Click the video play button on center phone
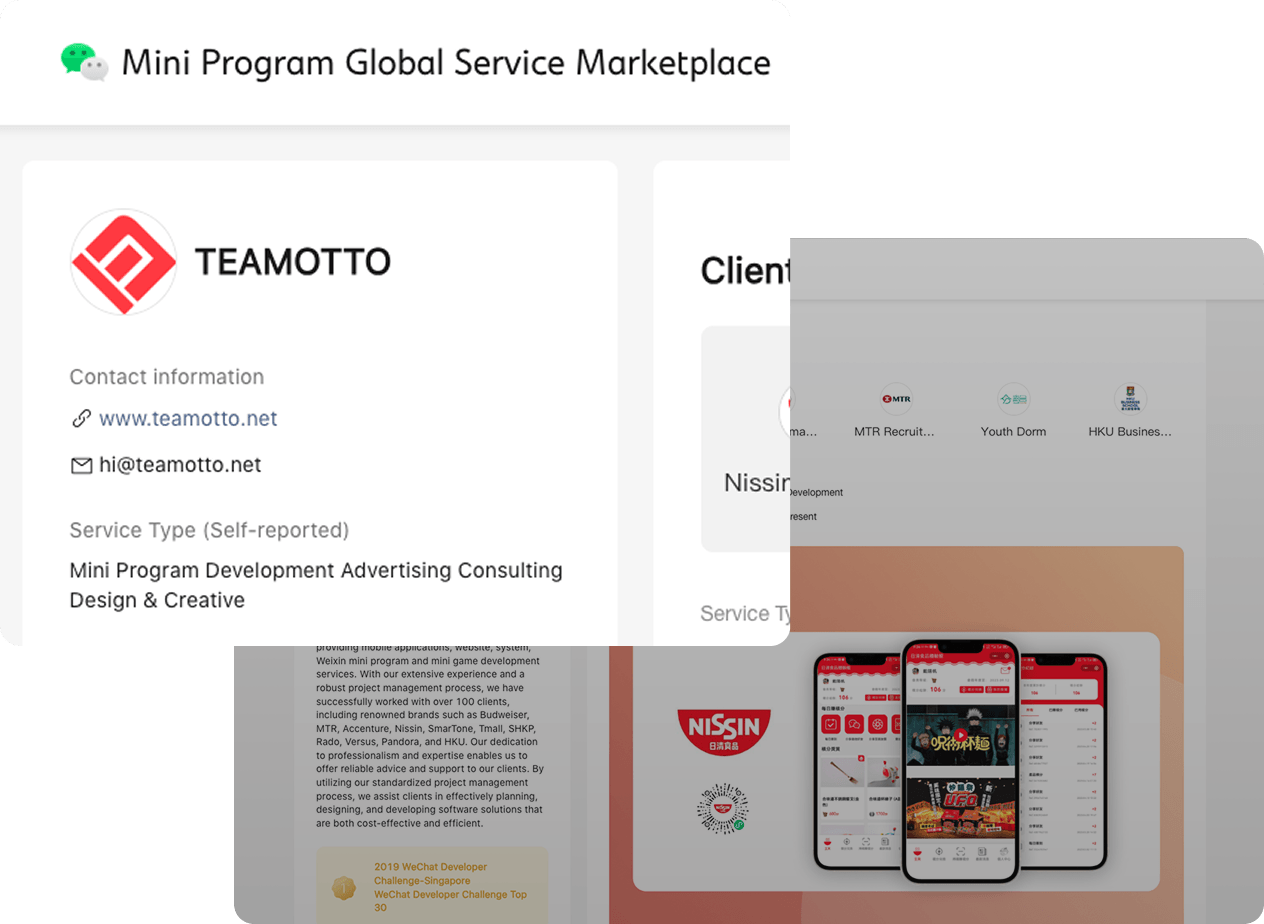1264x924 pixels. pos(960,735)
